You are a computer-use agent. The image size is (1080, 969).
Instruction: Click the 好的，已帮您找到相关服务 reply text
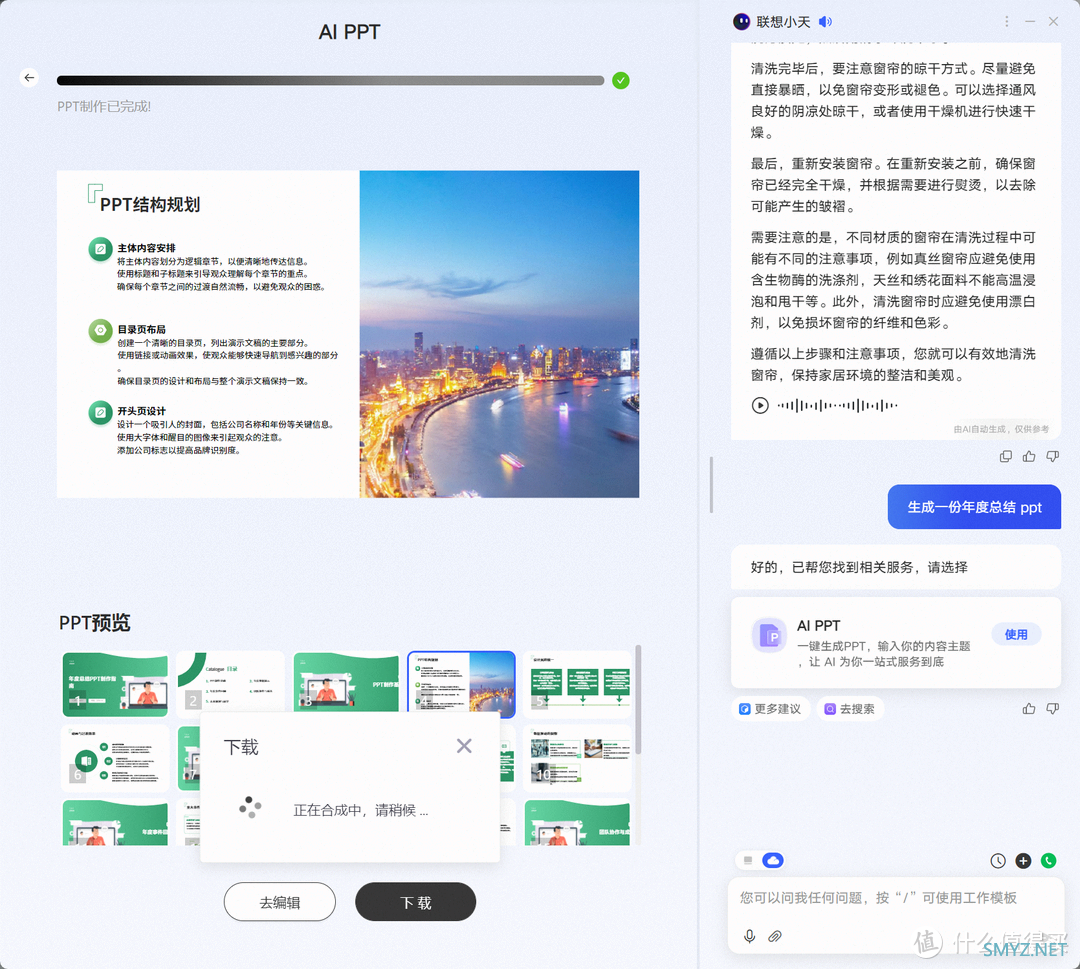(859, 567)
